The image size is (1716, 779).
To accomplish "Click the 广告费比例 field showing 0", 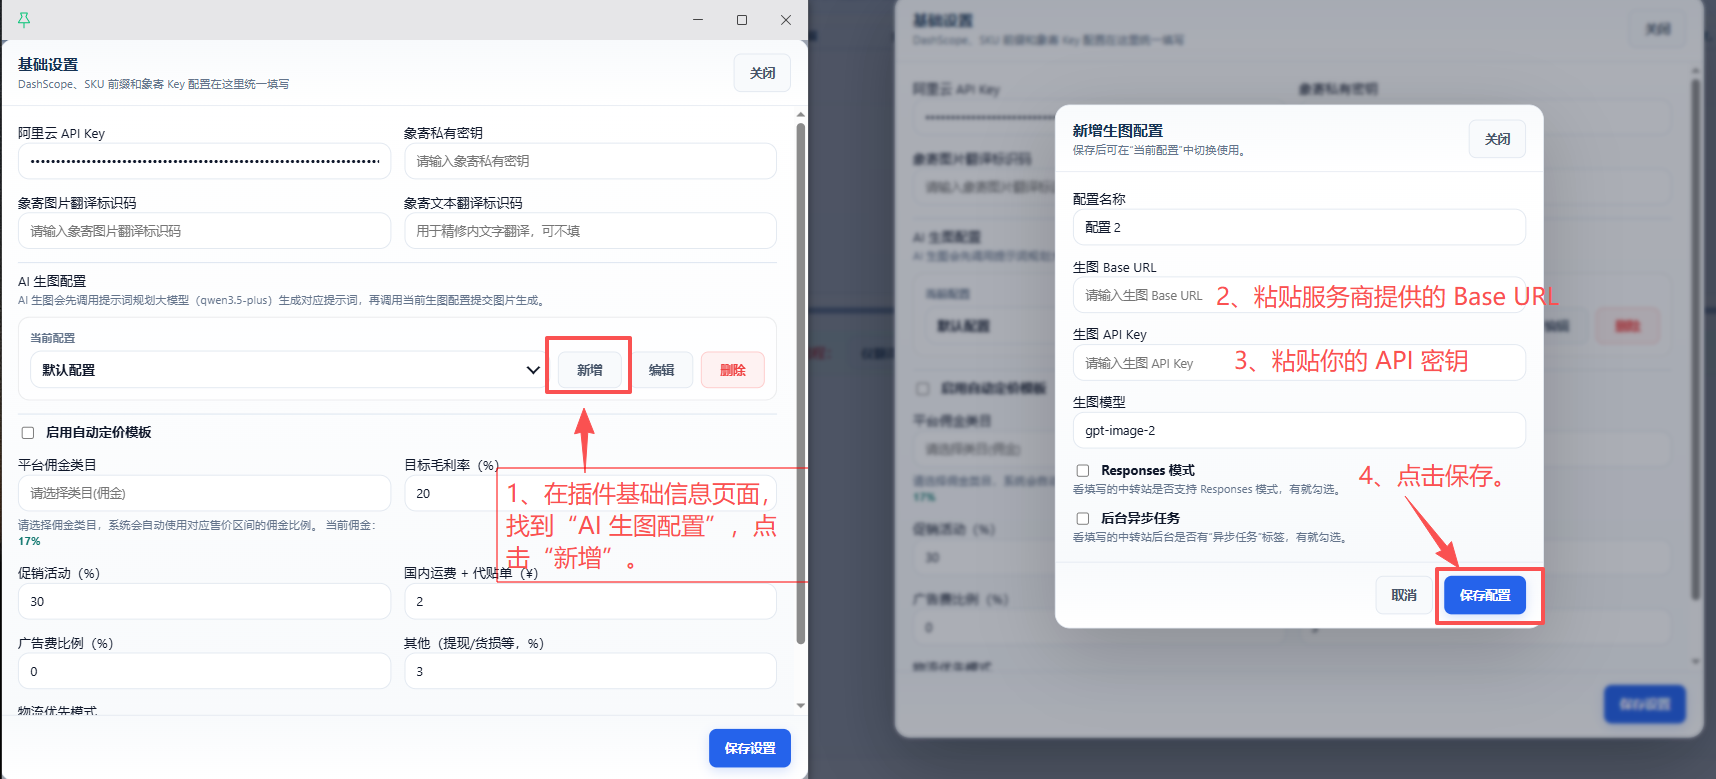I will pyautogui.click(x=204, y=671).
